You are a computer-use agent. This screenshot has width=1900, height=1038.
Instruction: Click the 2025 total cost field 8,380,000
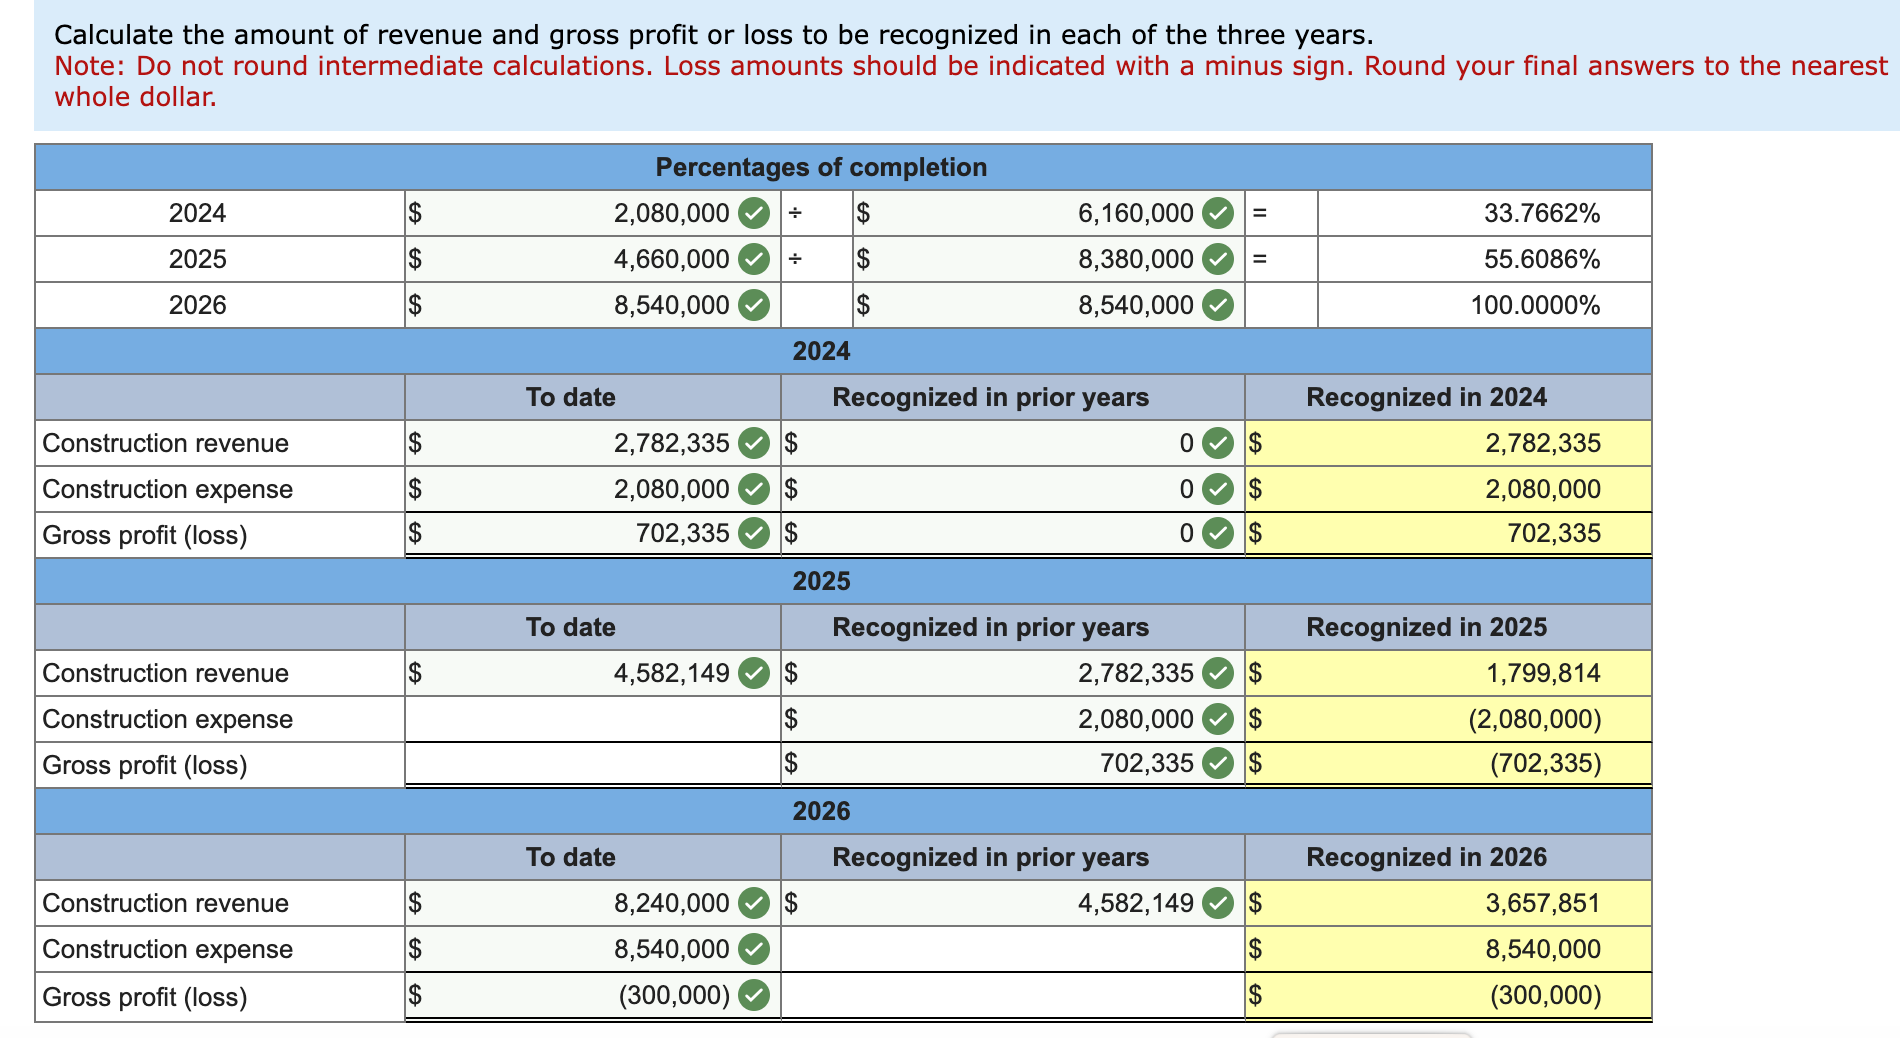1049,259
